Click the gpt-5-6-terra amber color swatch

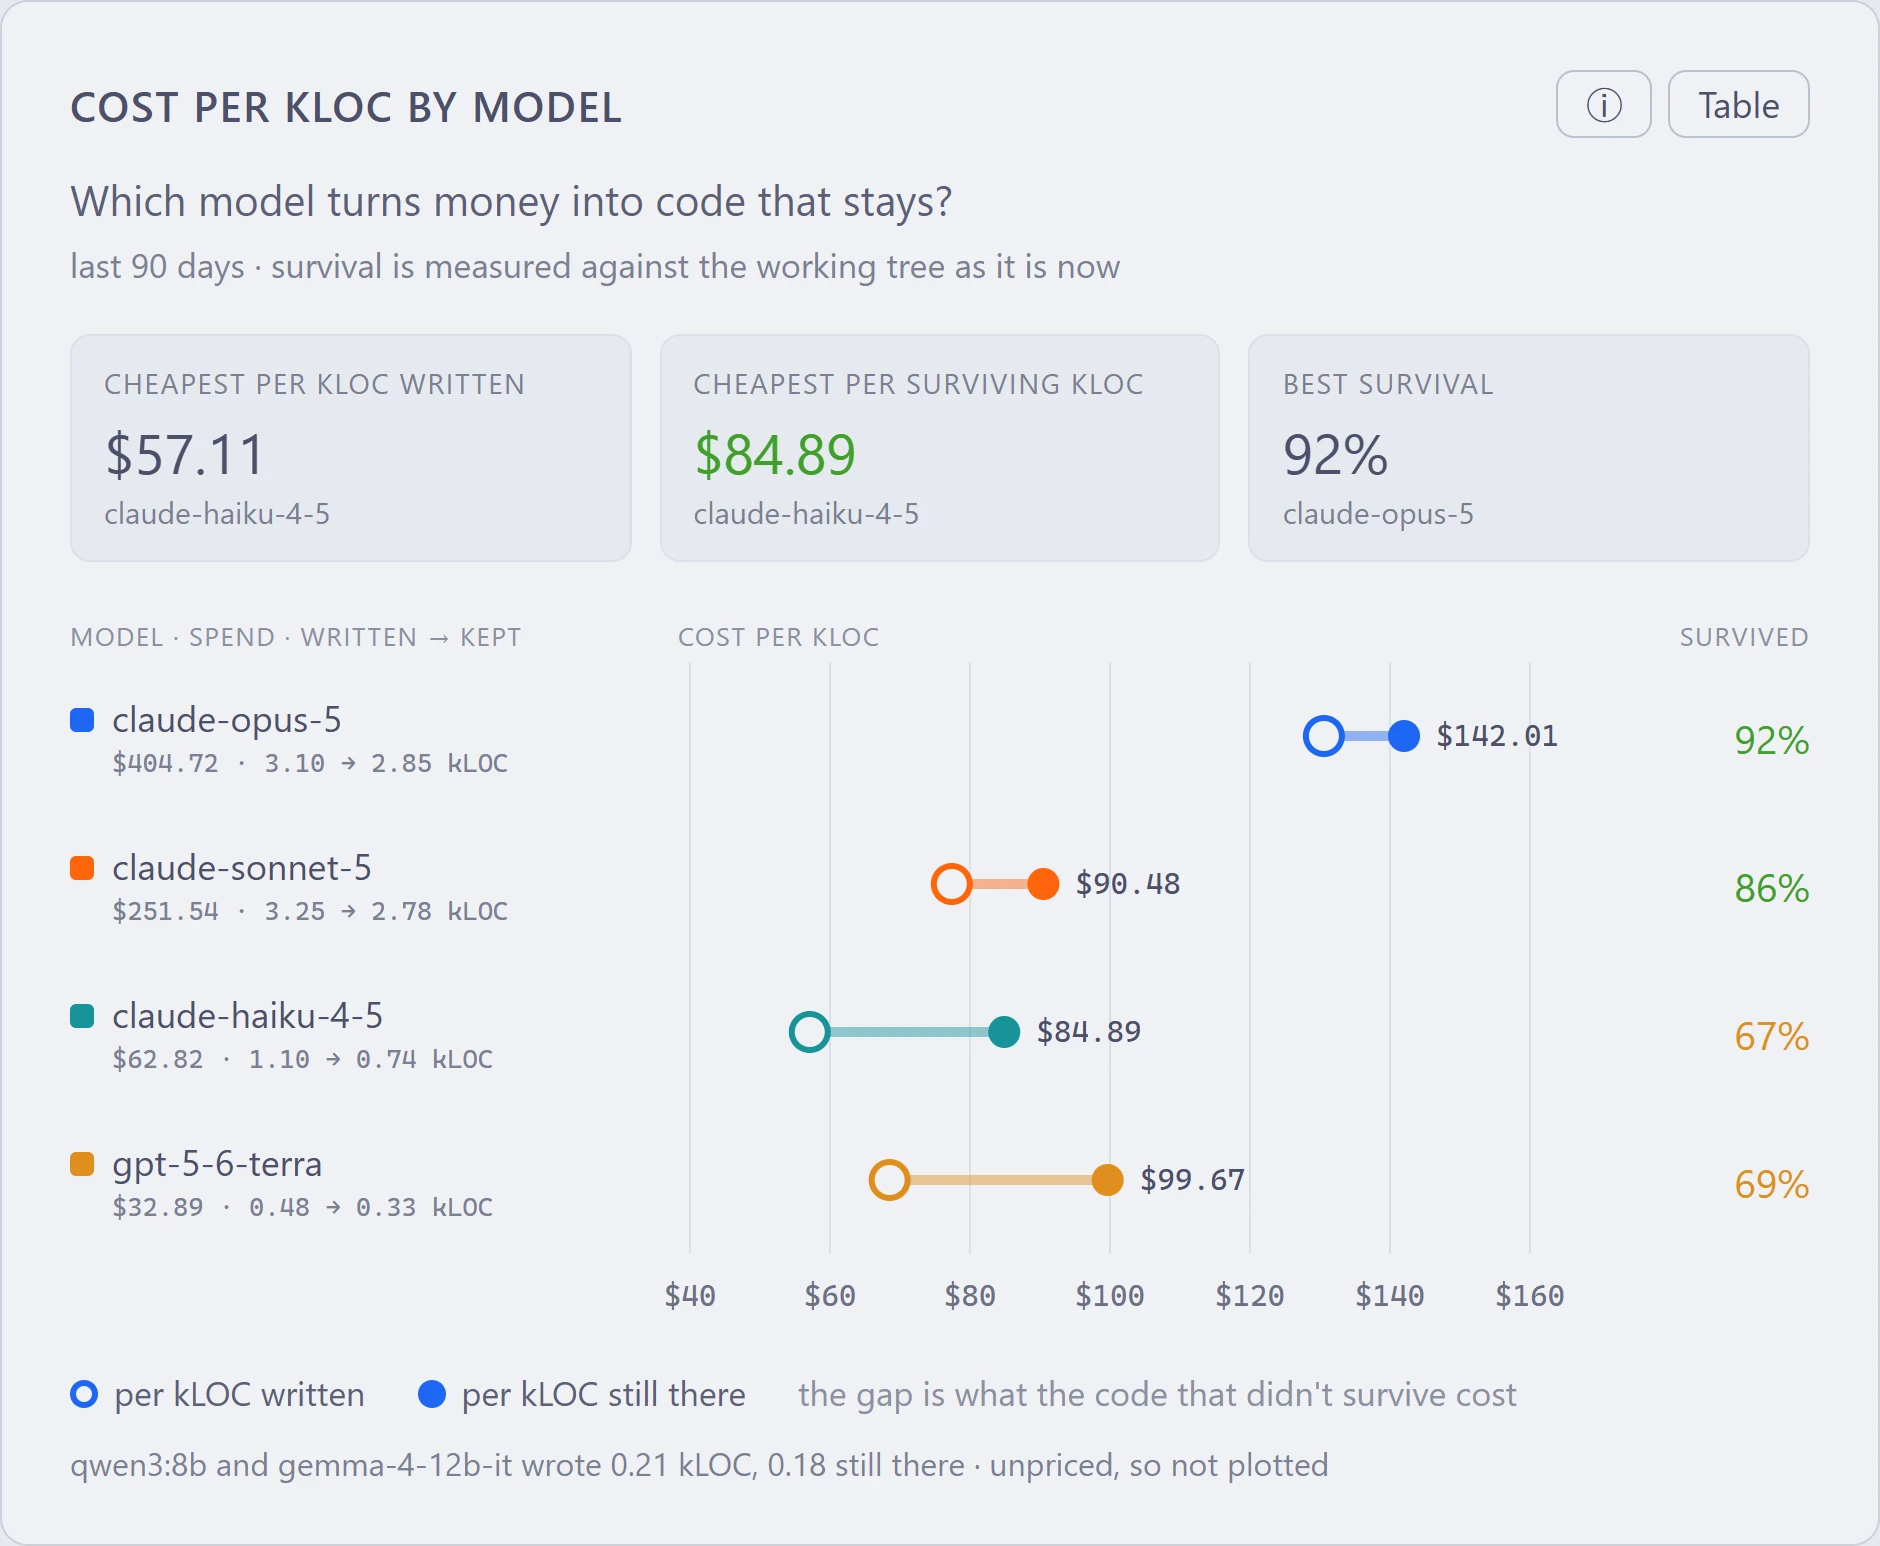(82, 1164)
